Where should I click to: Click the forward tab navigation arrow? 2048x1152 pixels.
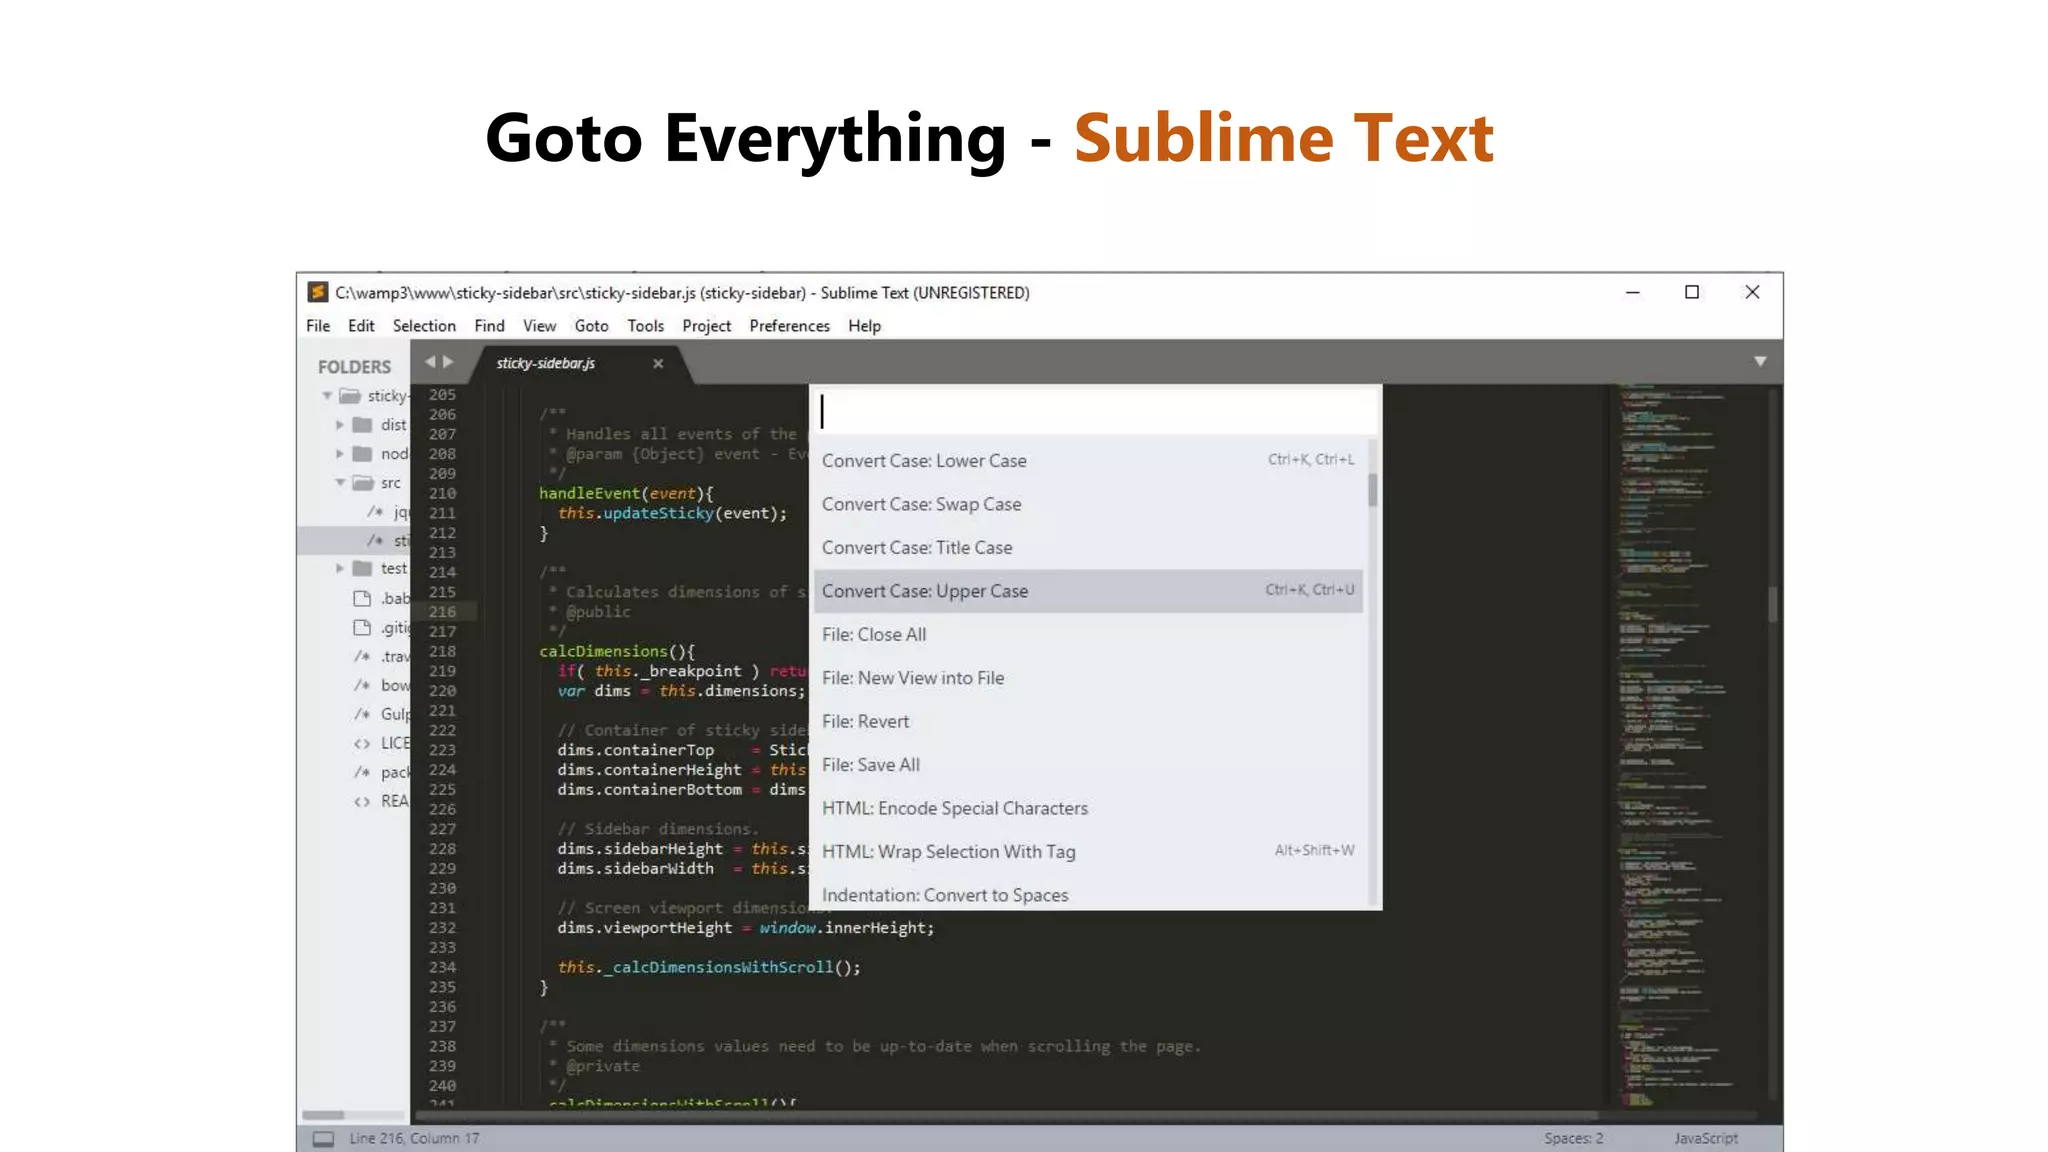pyautogui.click(x=448, y=362)
